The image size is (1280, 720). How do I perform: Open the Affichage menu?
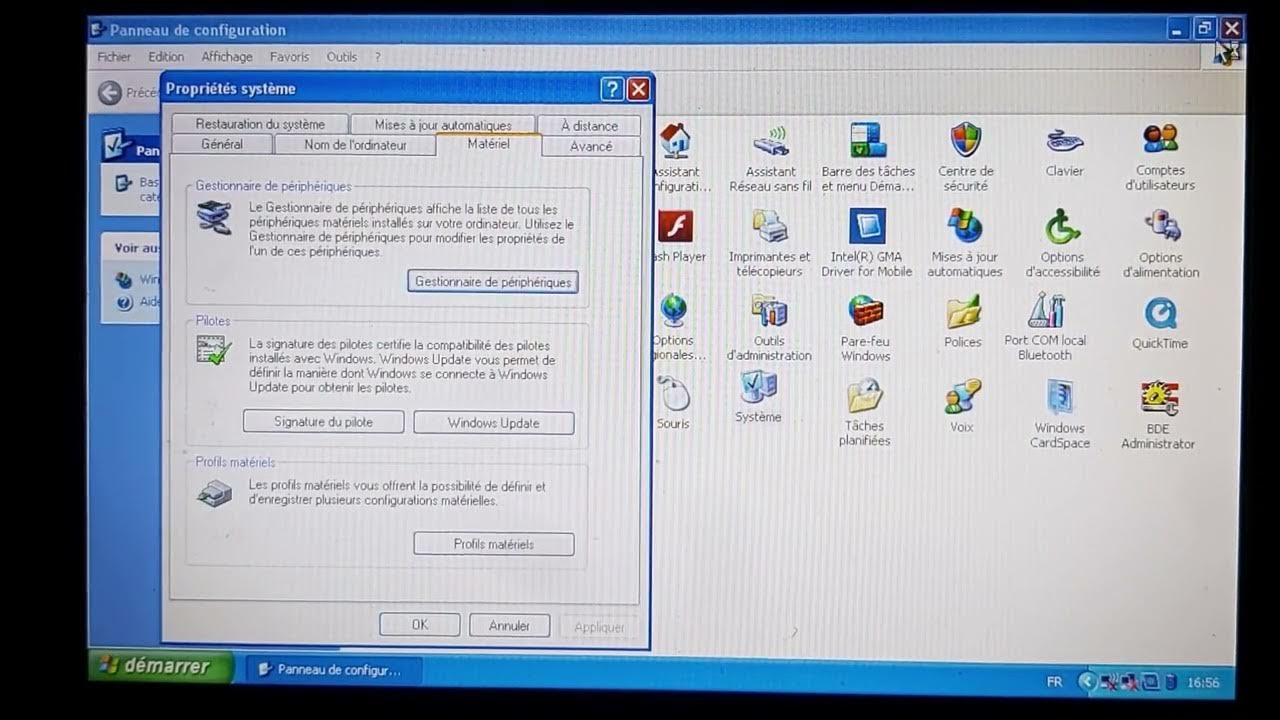point(227,57)
